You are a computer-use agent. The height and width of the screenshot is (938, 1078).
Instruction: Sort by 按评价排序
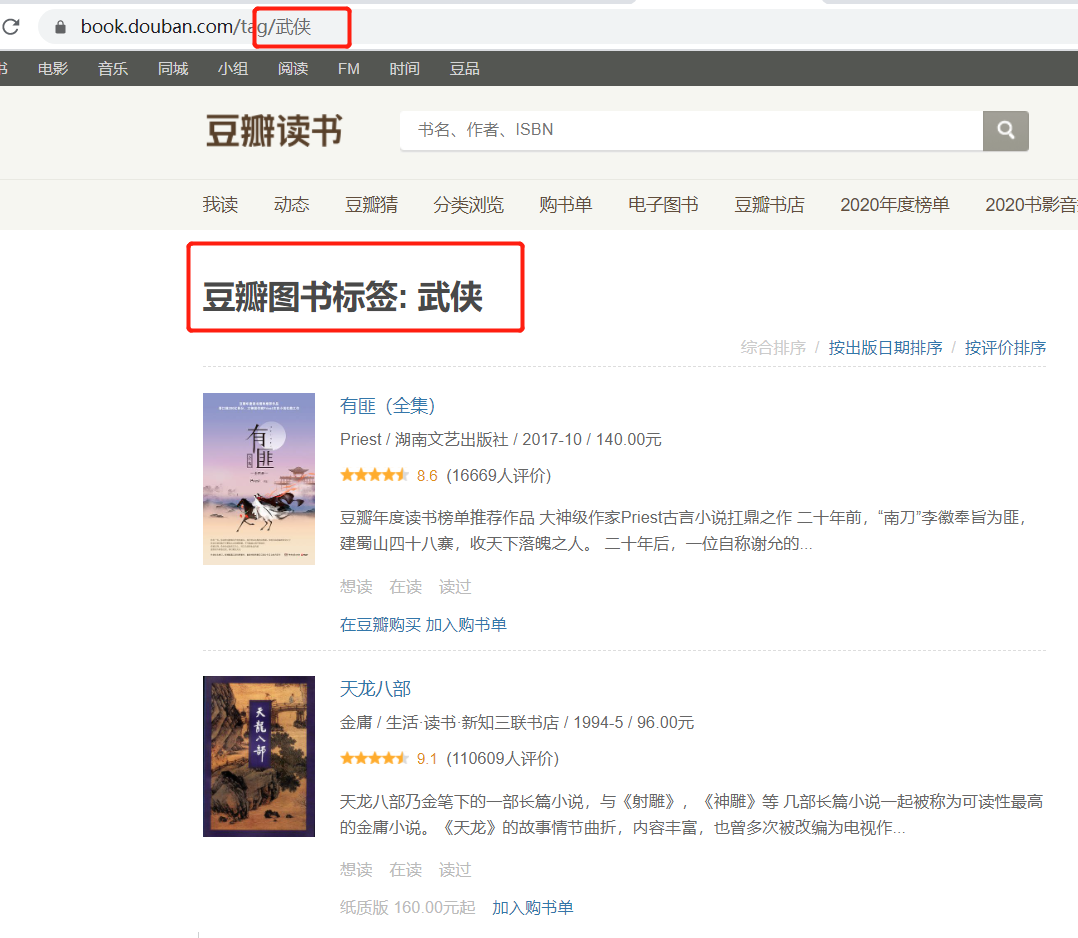point(1005,348)
